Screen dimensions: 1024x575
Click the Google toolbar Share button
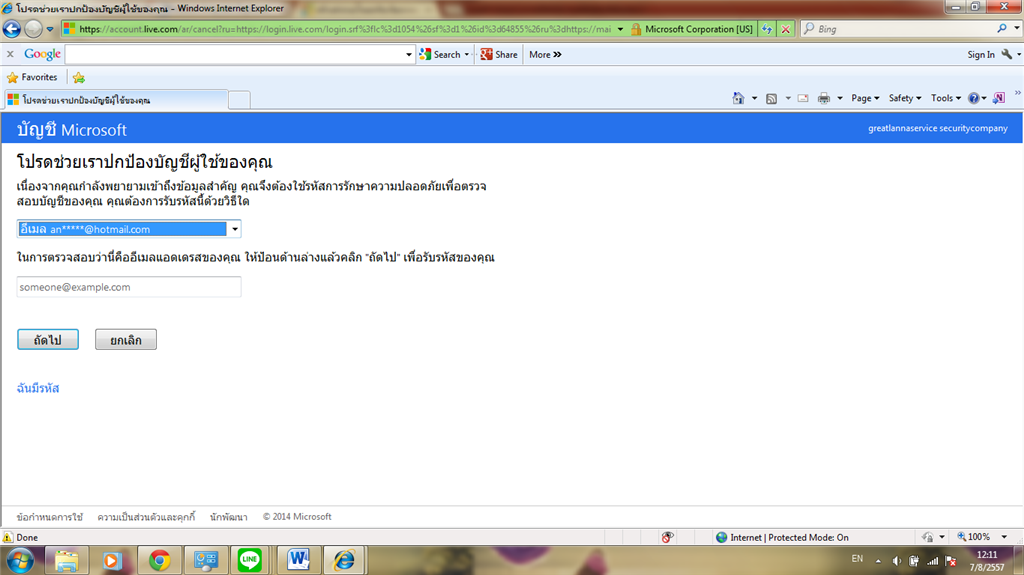click(499, 54)
